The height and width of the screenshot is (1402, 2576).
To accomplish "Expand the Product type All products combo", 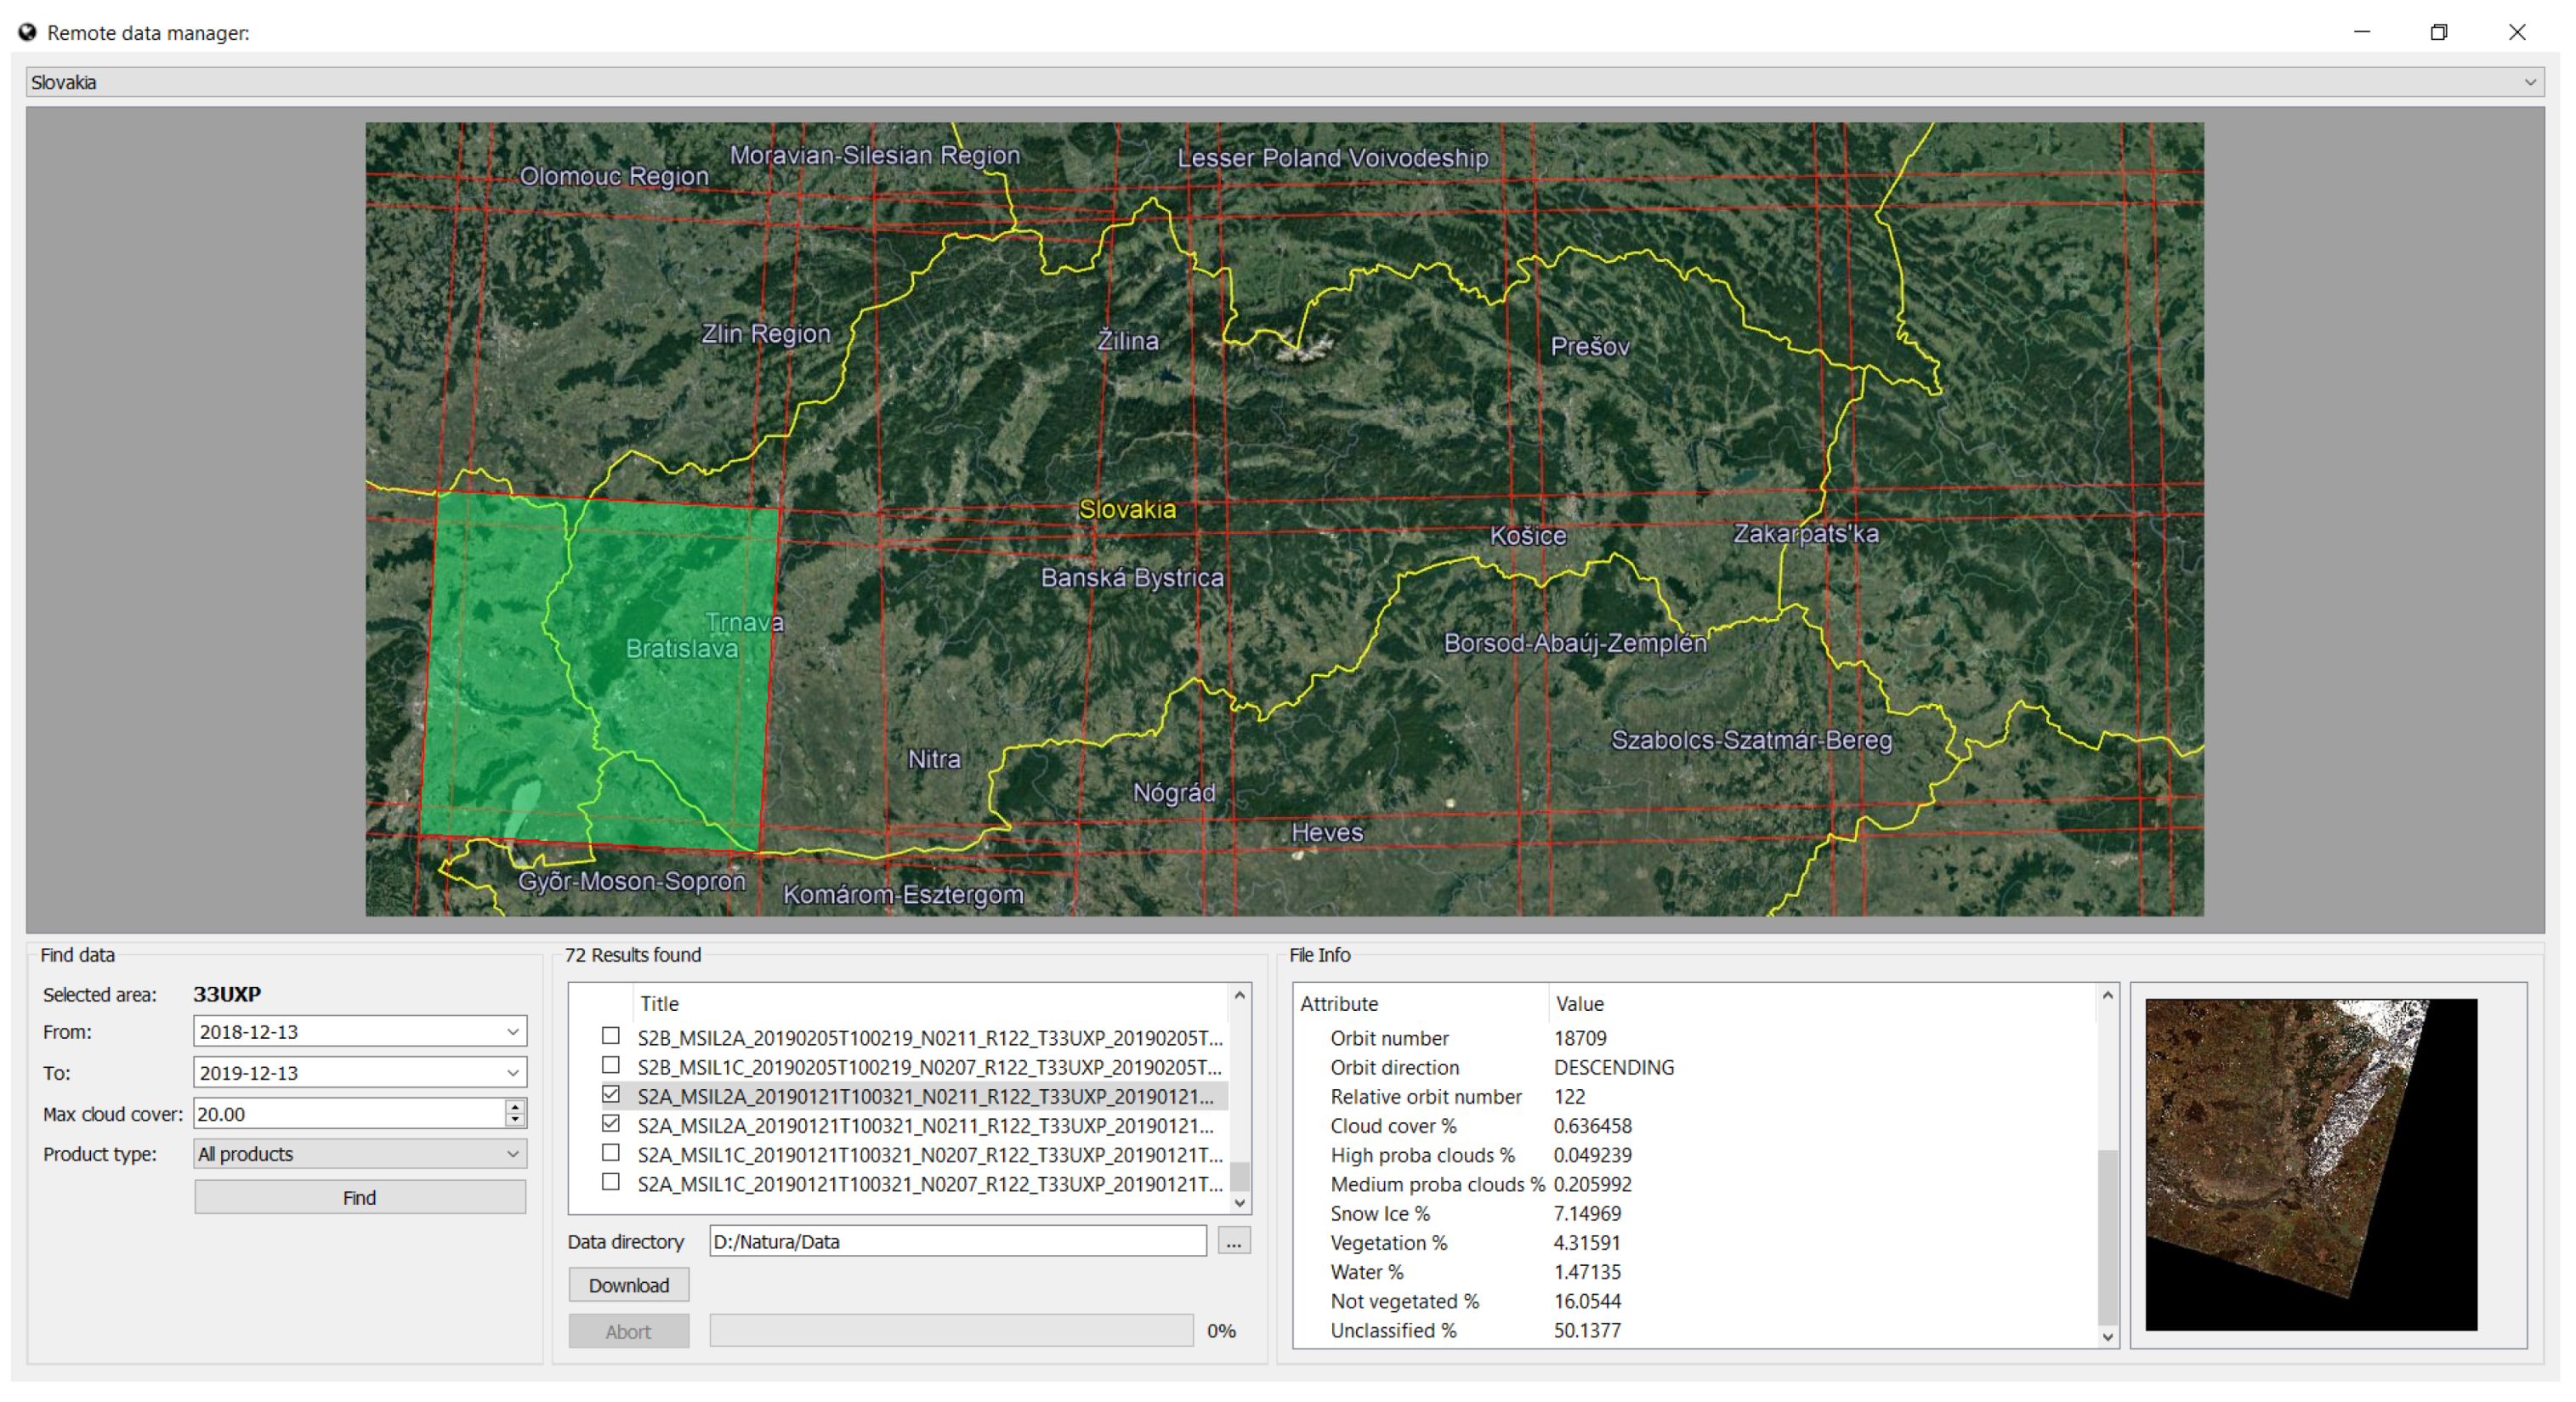I will tap(360, 1153).
